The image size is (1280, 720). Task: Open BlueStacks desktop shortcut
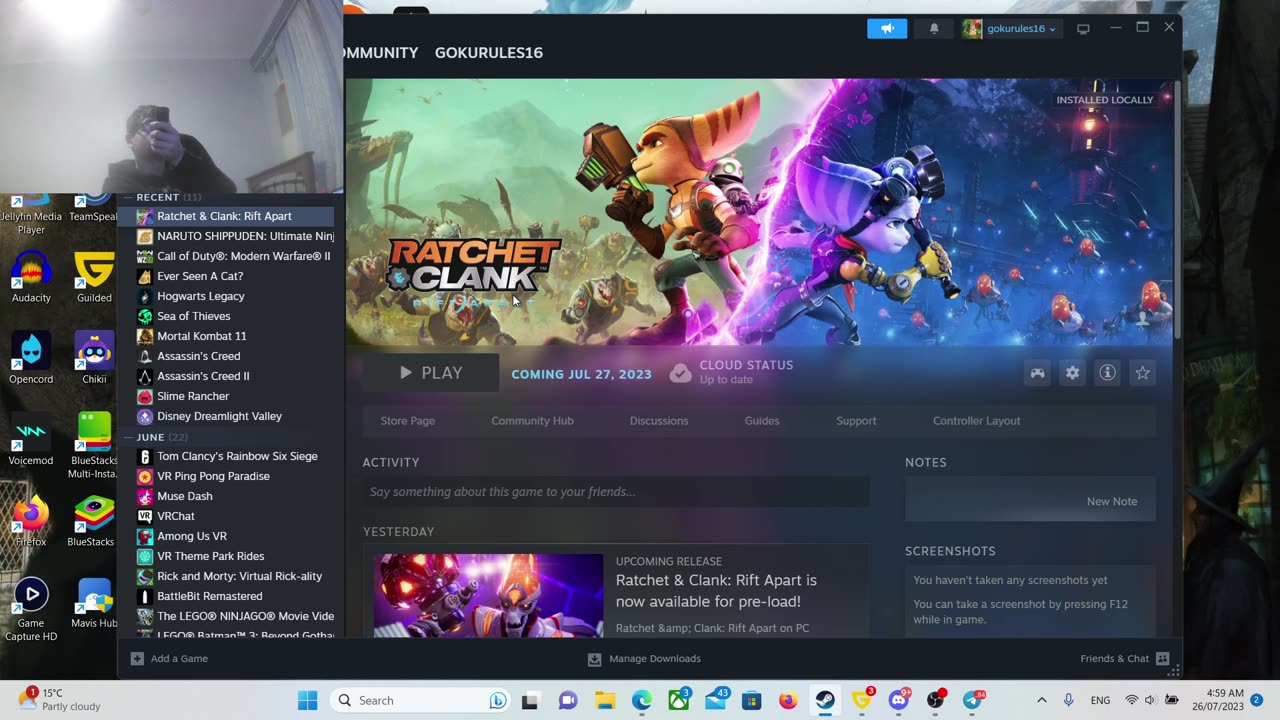click(94, 521)
